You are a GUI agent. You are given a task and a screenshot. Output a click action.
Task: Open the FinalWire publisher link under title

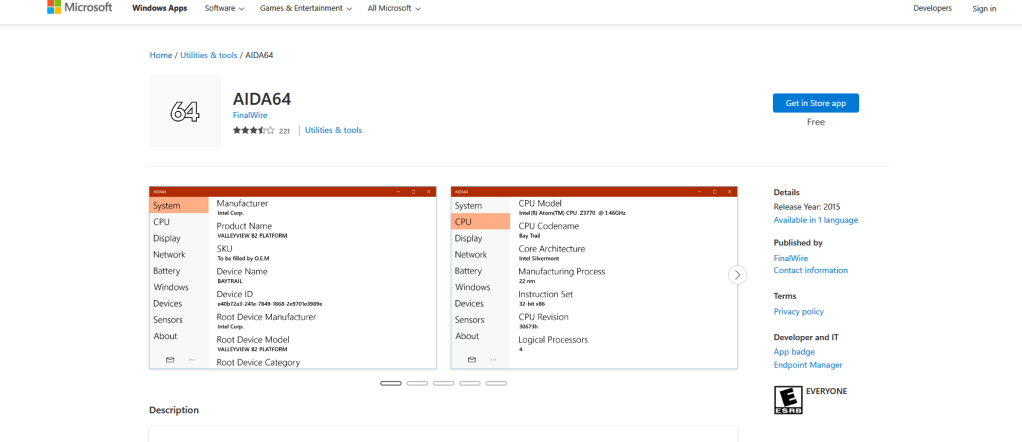click(250, 115)
